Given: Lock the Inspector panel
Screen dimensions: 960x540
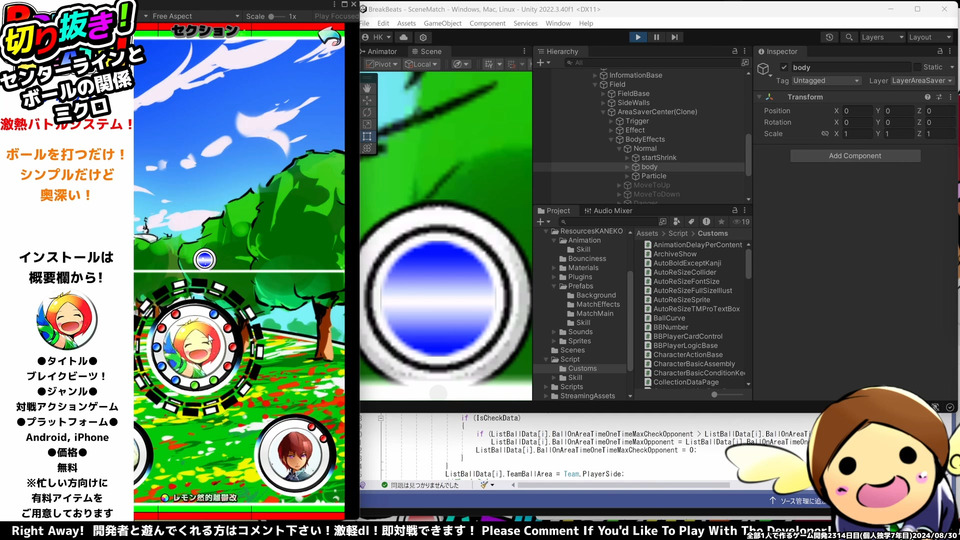Looking at the screenshot, I should click(940, 51).
